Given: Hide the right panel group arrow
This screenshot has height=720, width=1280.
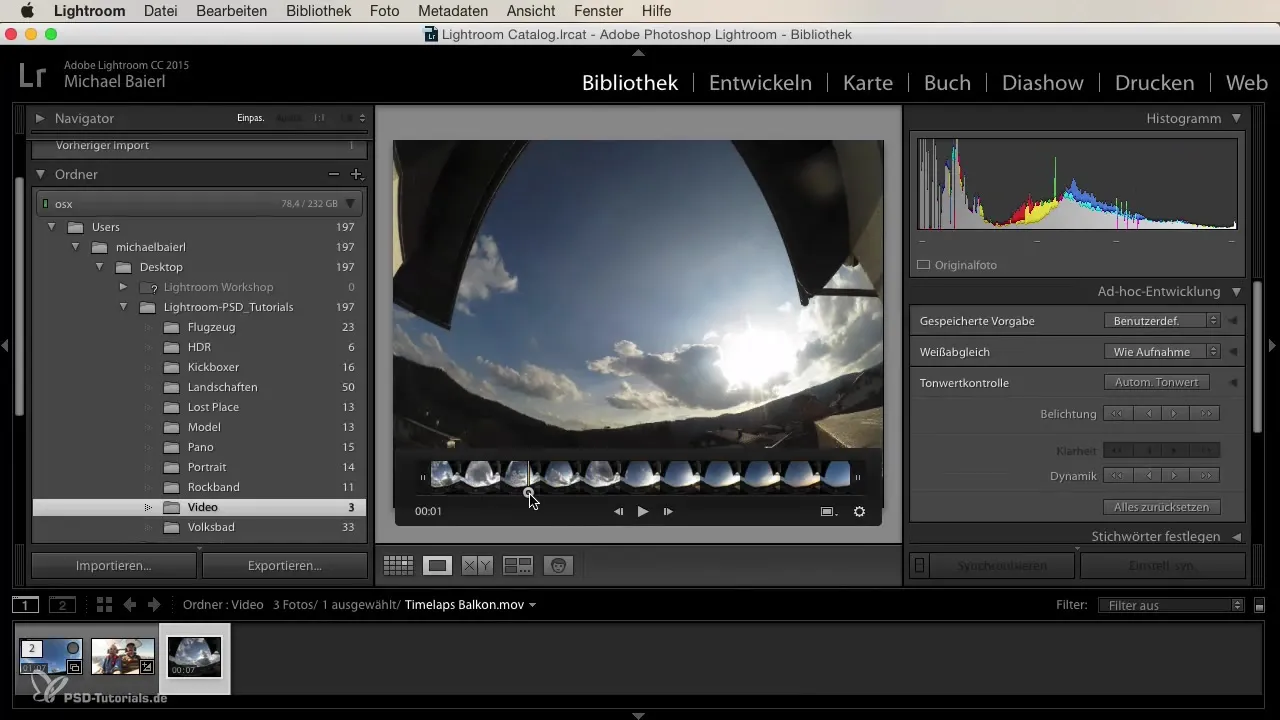Looking at the screenshot, I should 1272,346.
